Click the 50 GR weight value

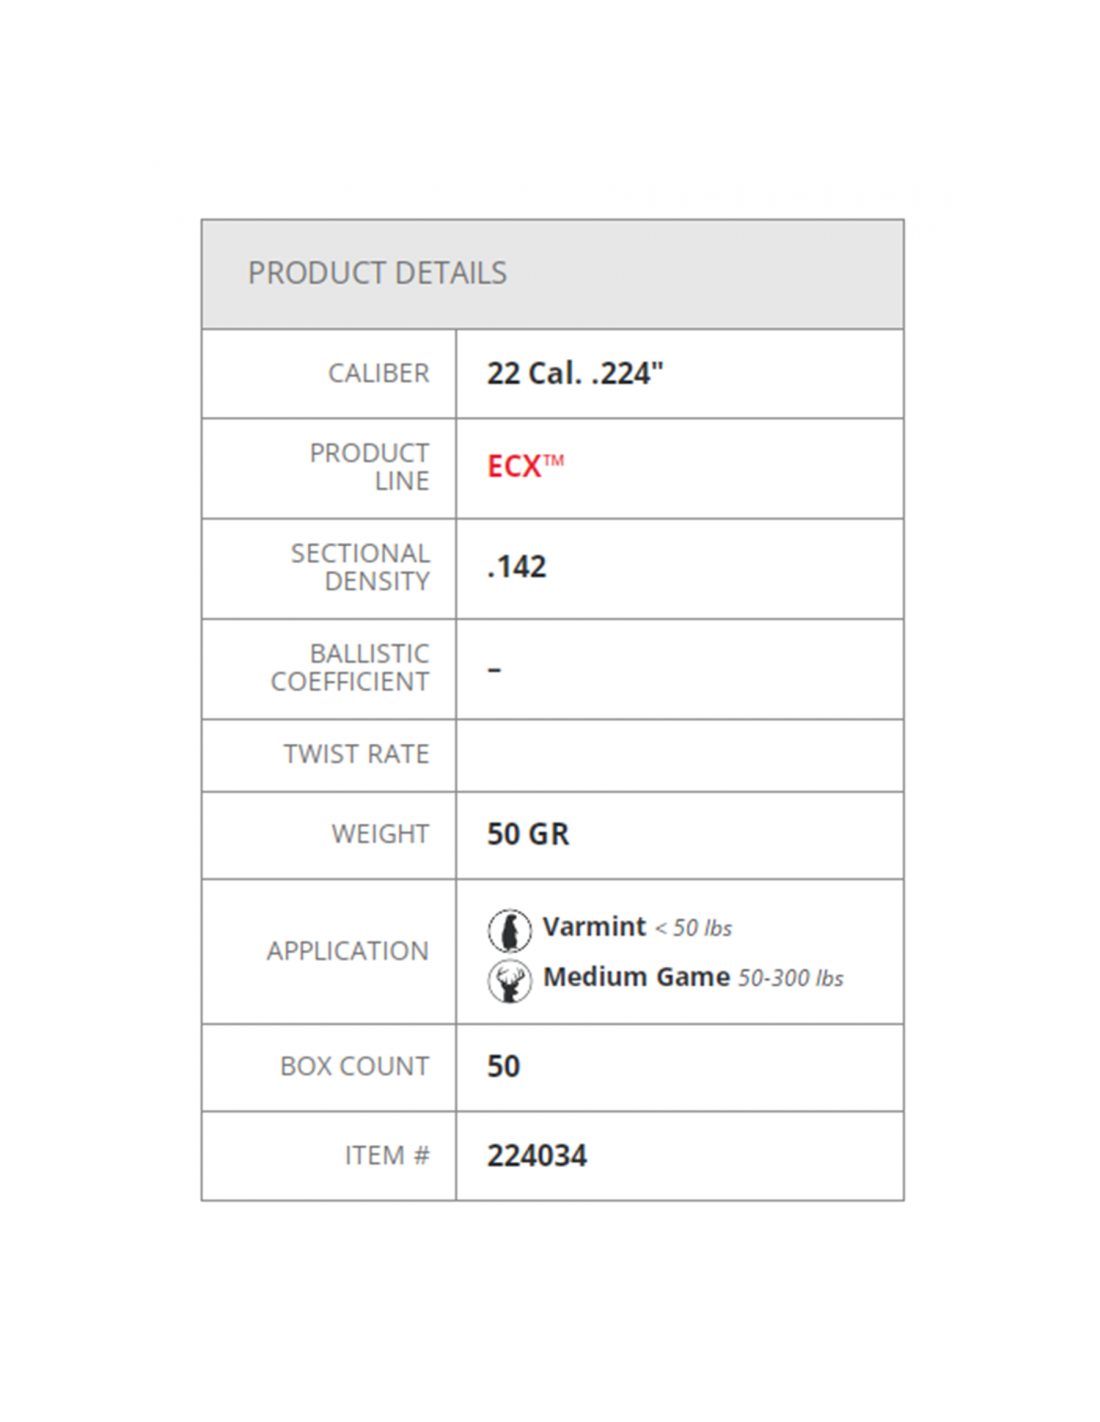(527, 834)
